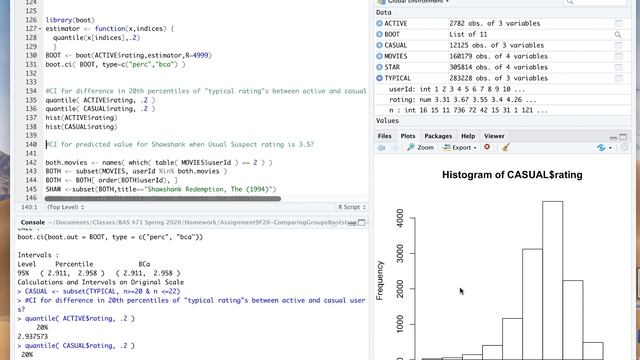Click the boot.ci line 131 in editor
This screenshot has height=360, width=640.
click(x=115, y=64)
